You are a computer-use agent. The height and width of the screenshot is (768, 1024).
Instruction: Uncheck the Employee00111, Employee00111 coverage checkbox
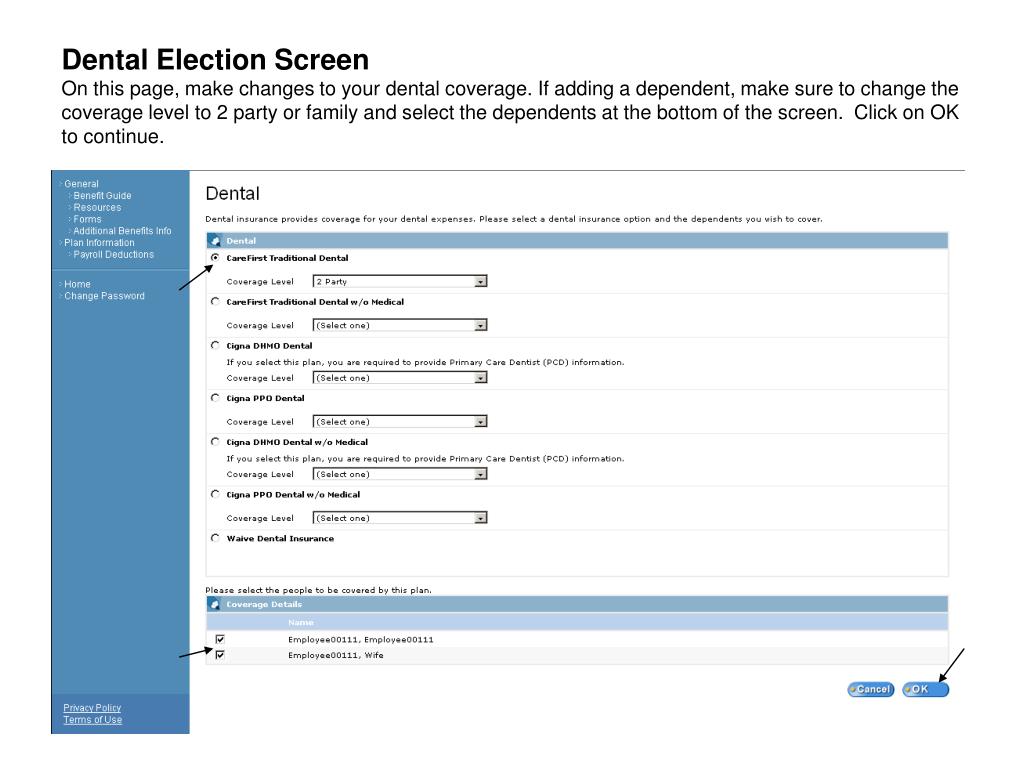[220, 639]
